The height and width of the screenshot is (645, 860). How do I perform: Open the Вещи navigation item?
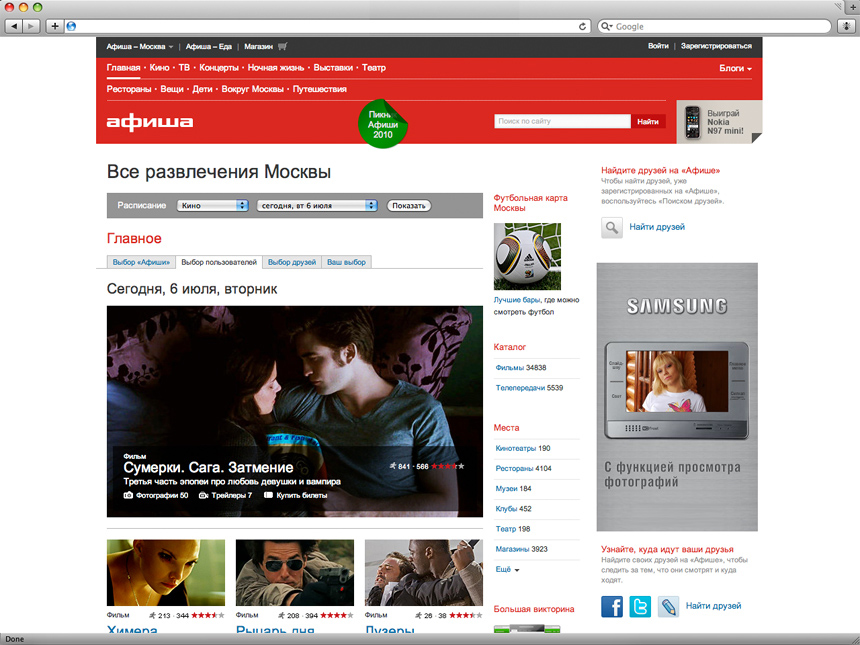(172, 89)
